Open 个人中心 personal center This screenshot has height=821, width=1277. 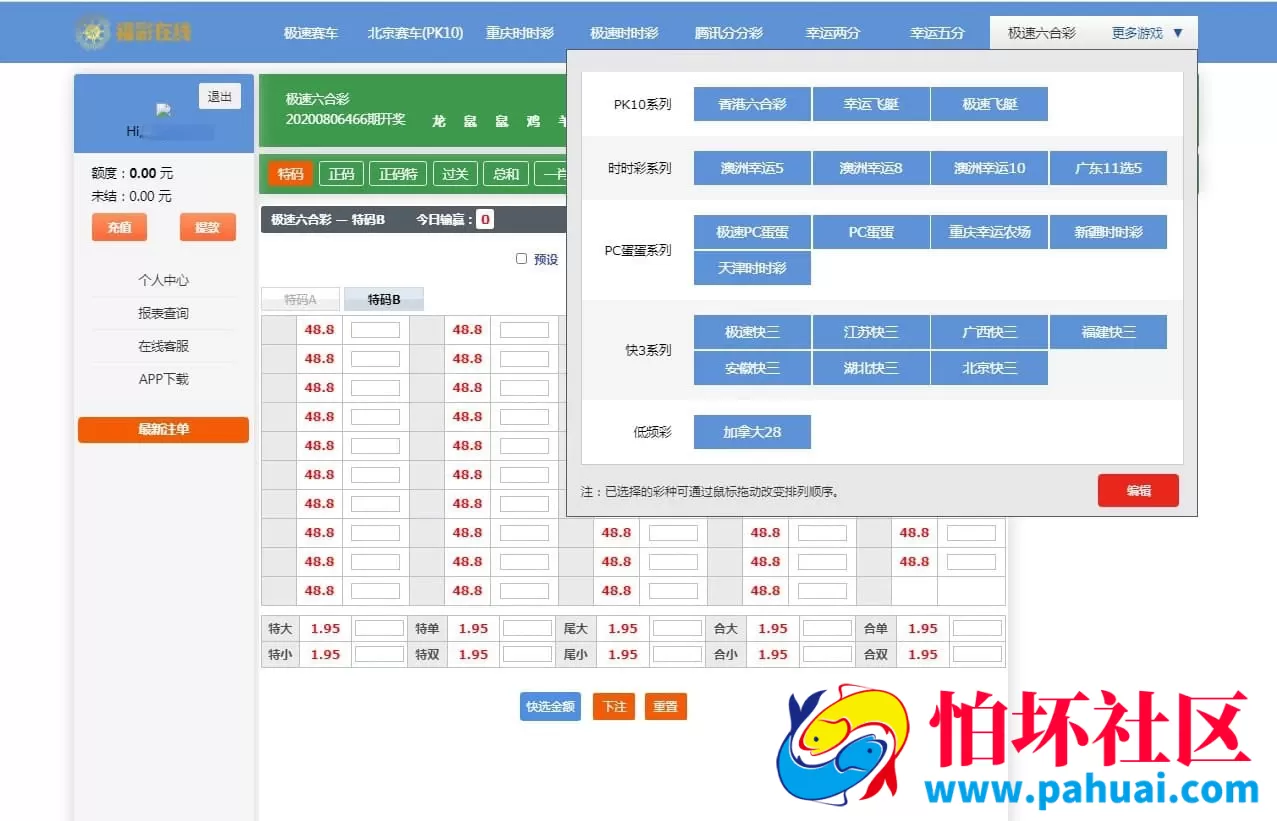point(163,280)
